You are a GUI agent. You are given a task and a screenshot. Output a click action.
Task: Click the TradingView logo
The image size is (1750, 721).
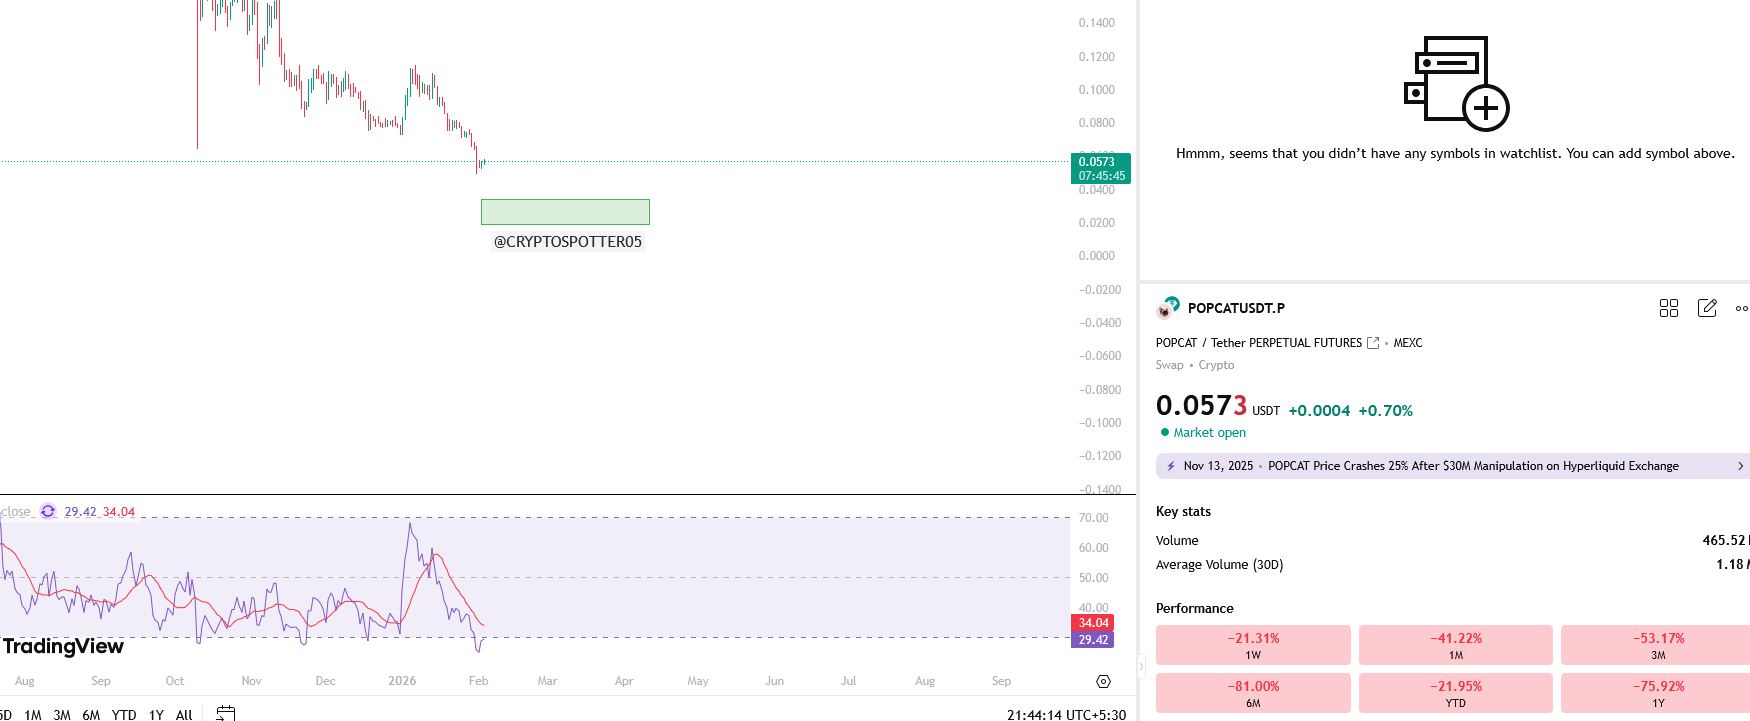point(63,646)
